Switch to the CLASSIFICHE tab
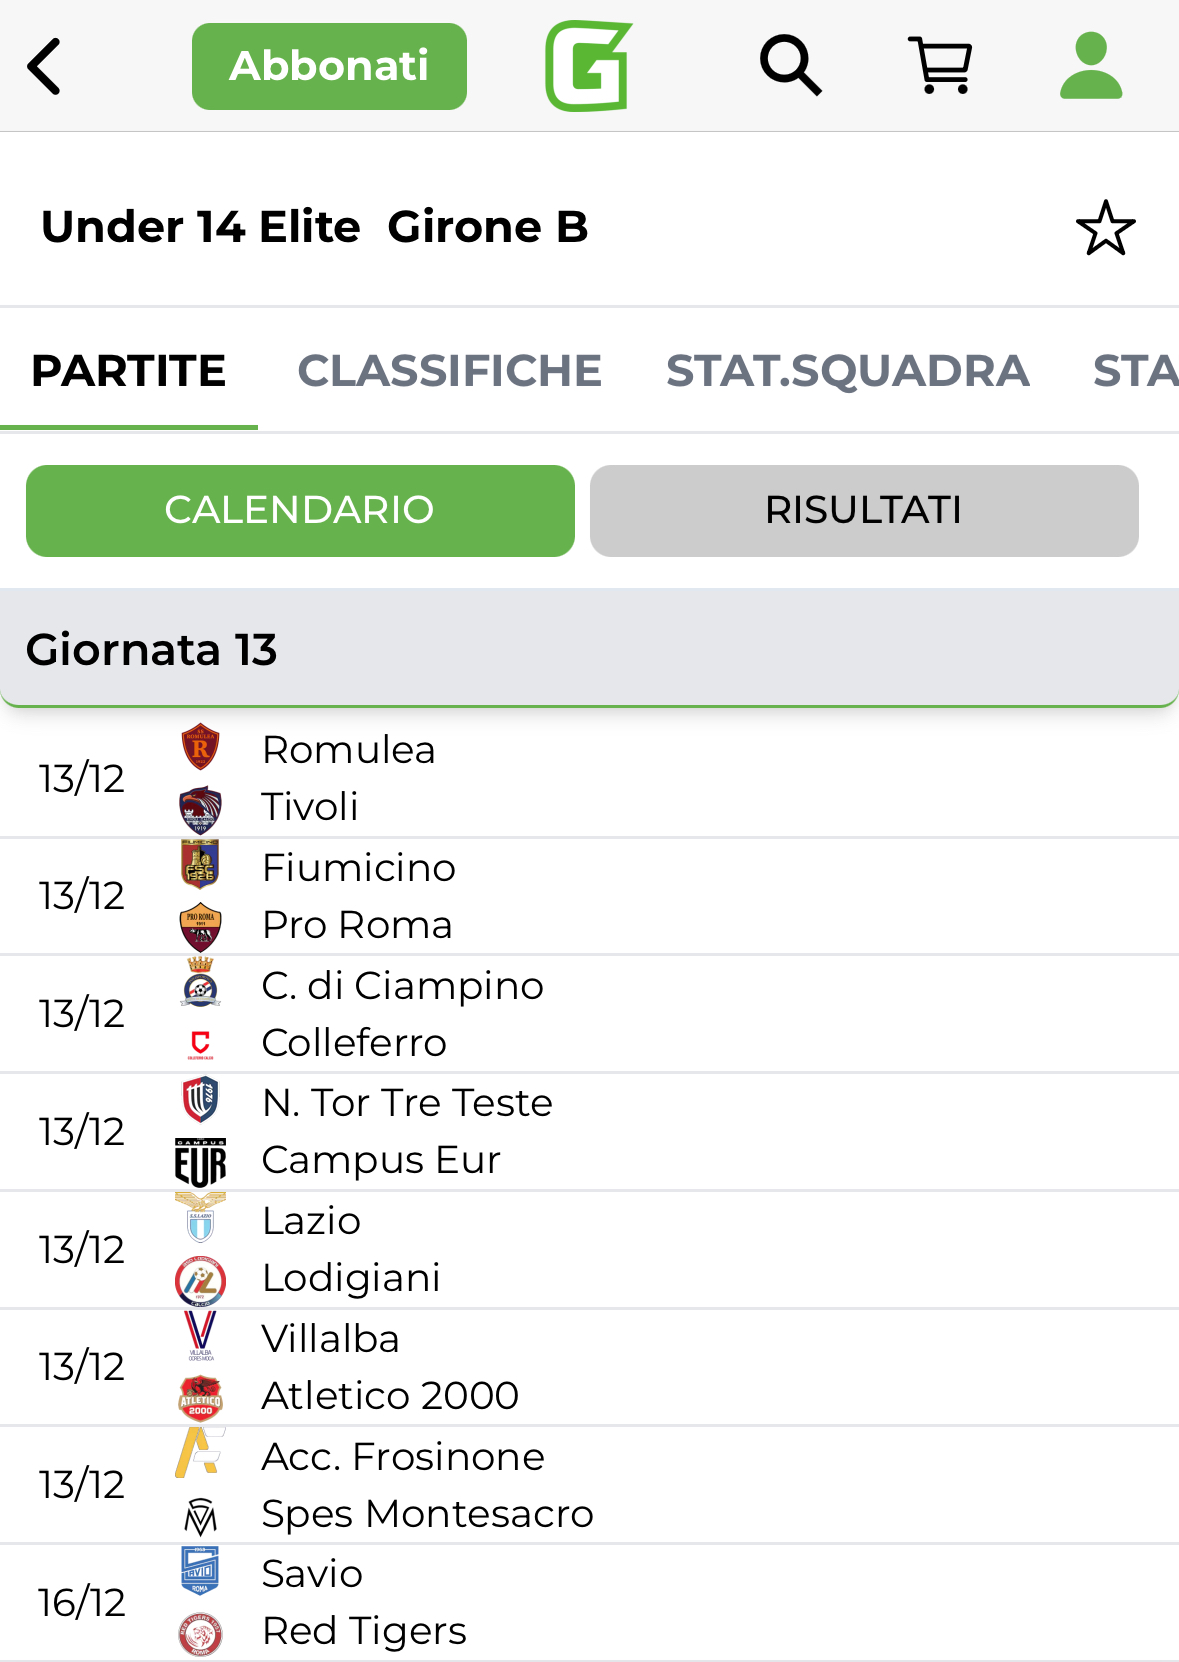This screenshot has height=1662, width=1179. (449, 371)
